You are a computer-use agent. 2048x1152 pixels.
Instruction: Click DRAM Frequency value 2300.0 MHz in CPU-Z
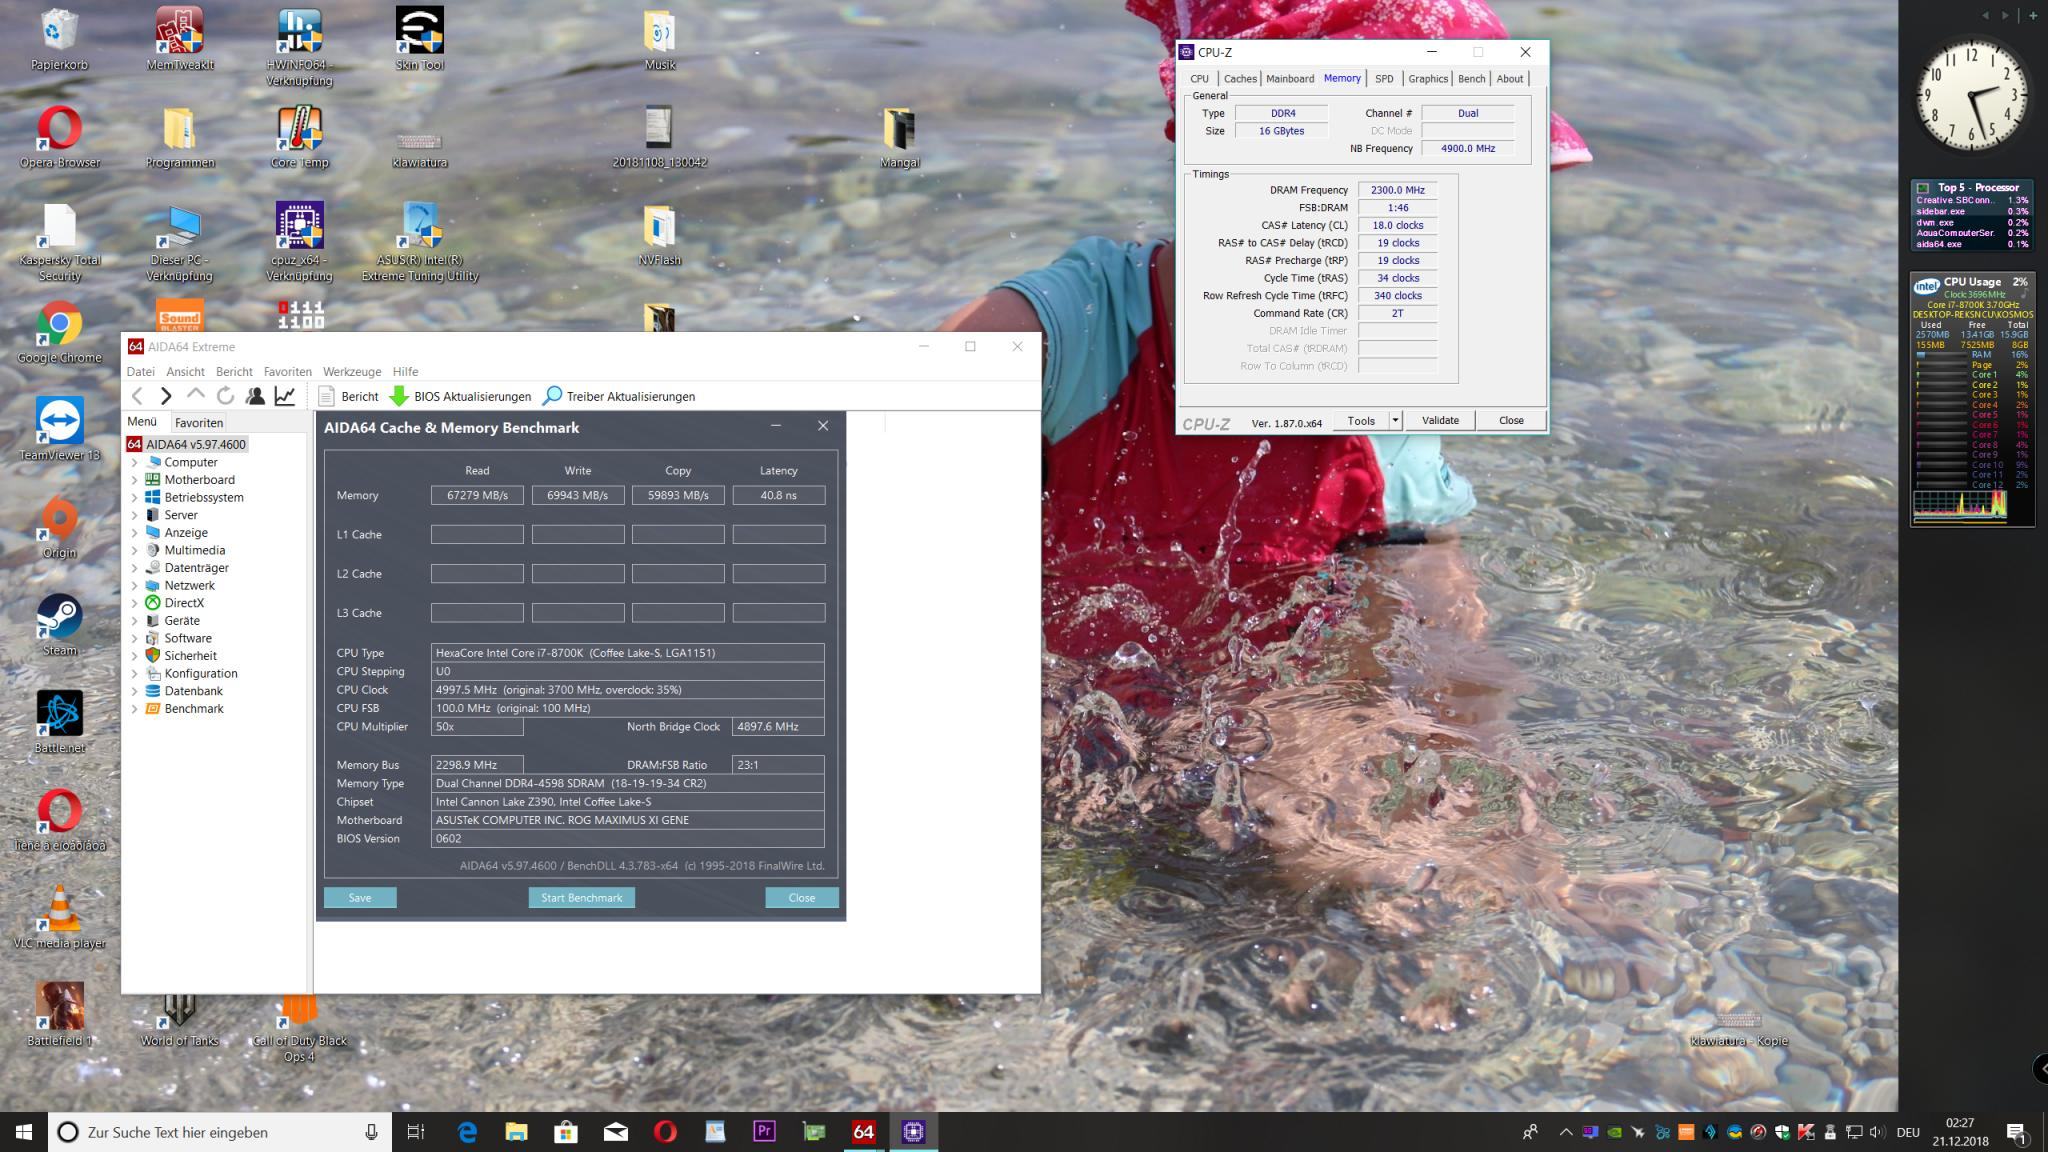(1398, 190)
